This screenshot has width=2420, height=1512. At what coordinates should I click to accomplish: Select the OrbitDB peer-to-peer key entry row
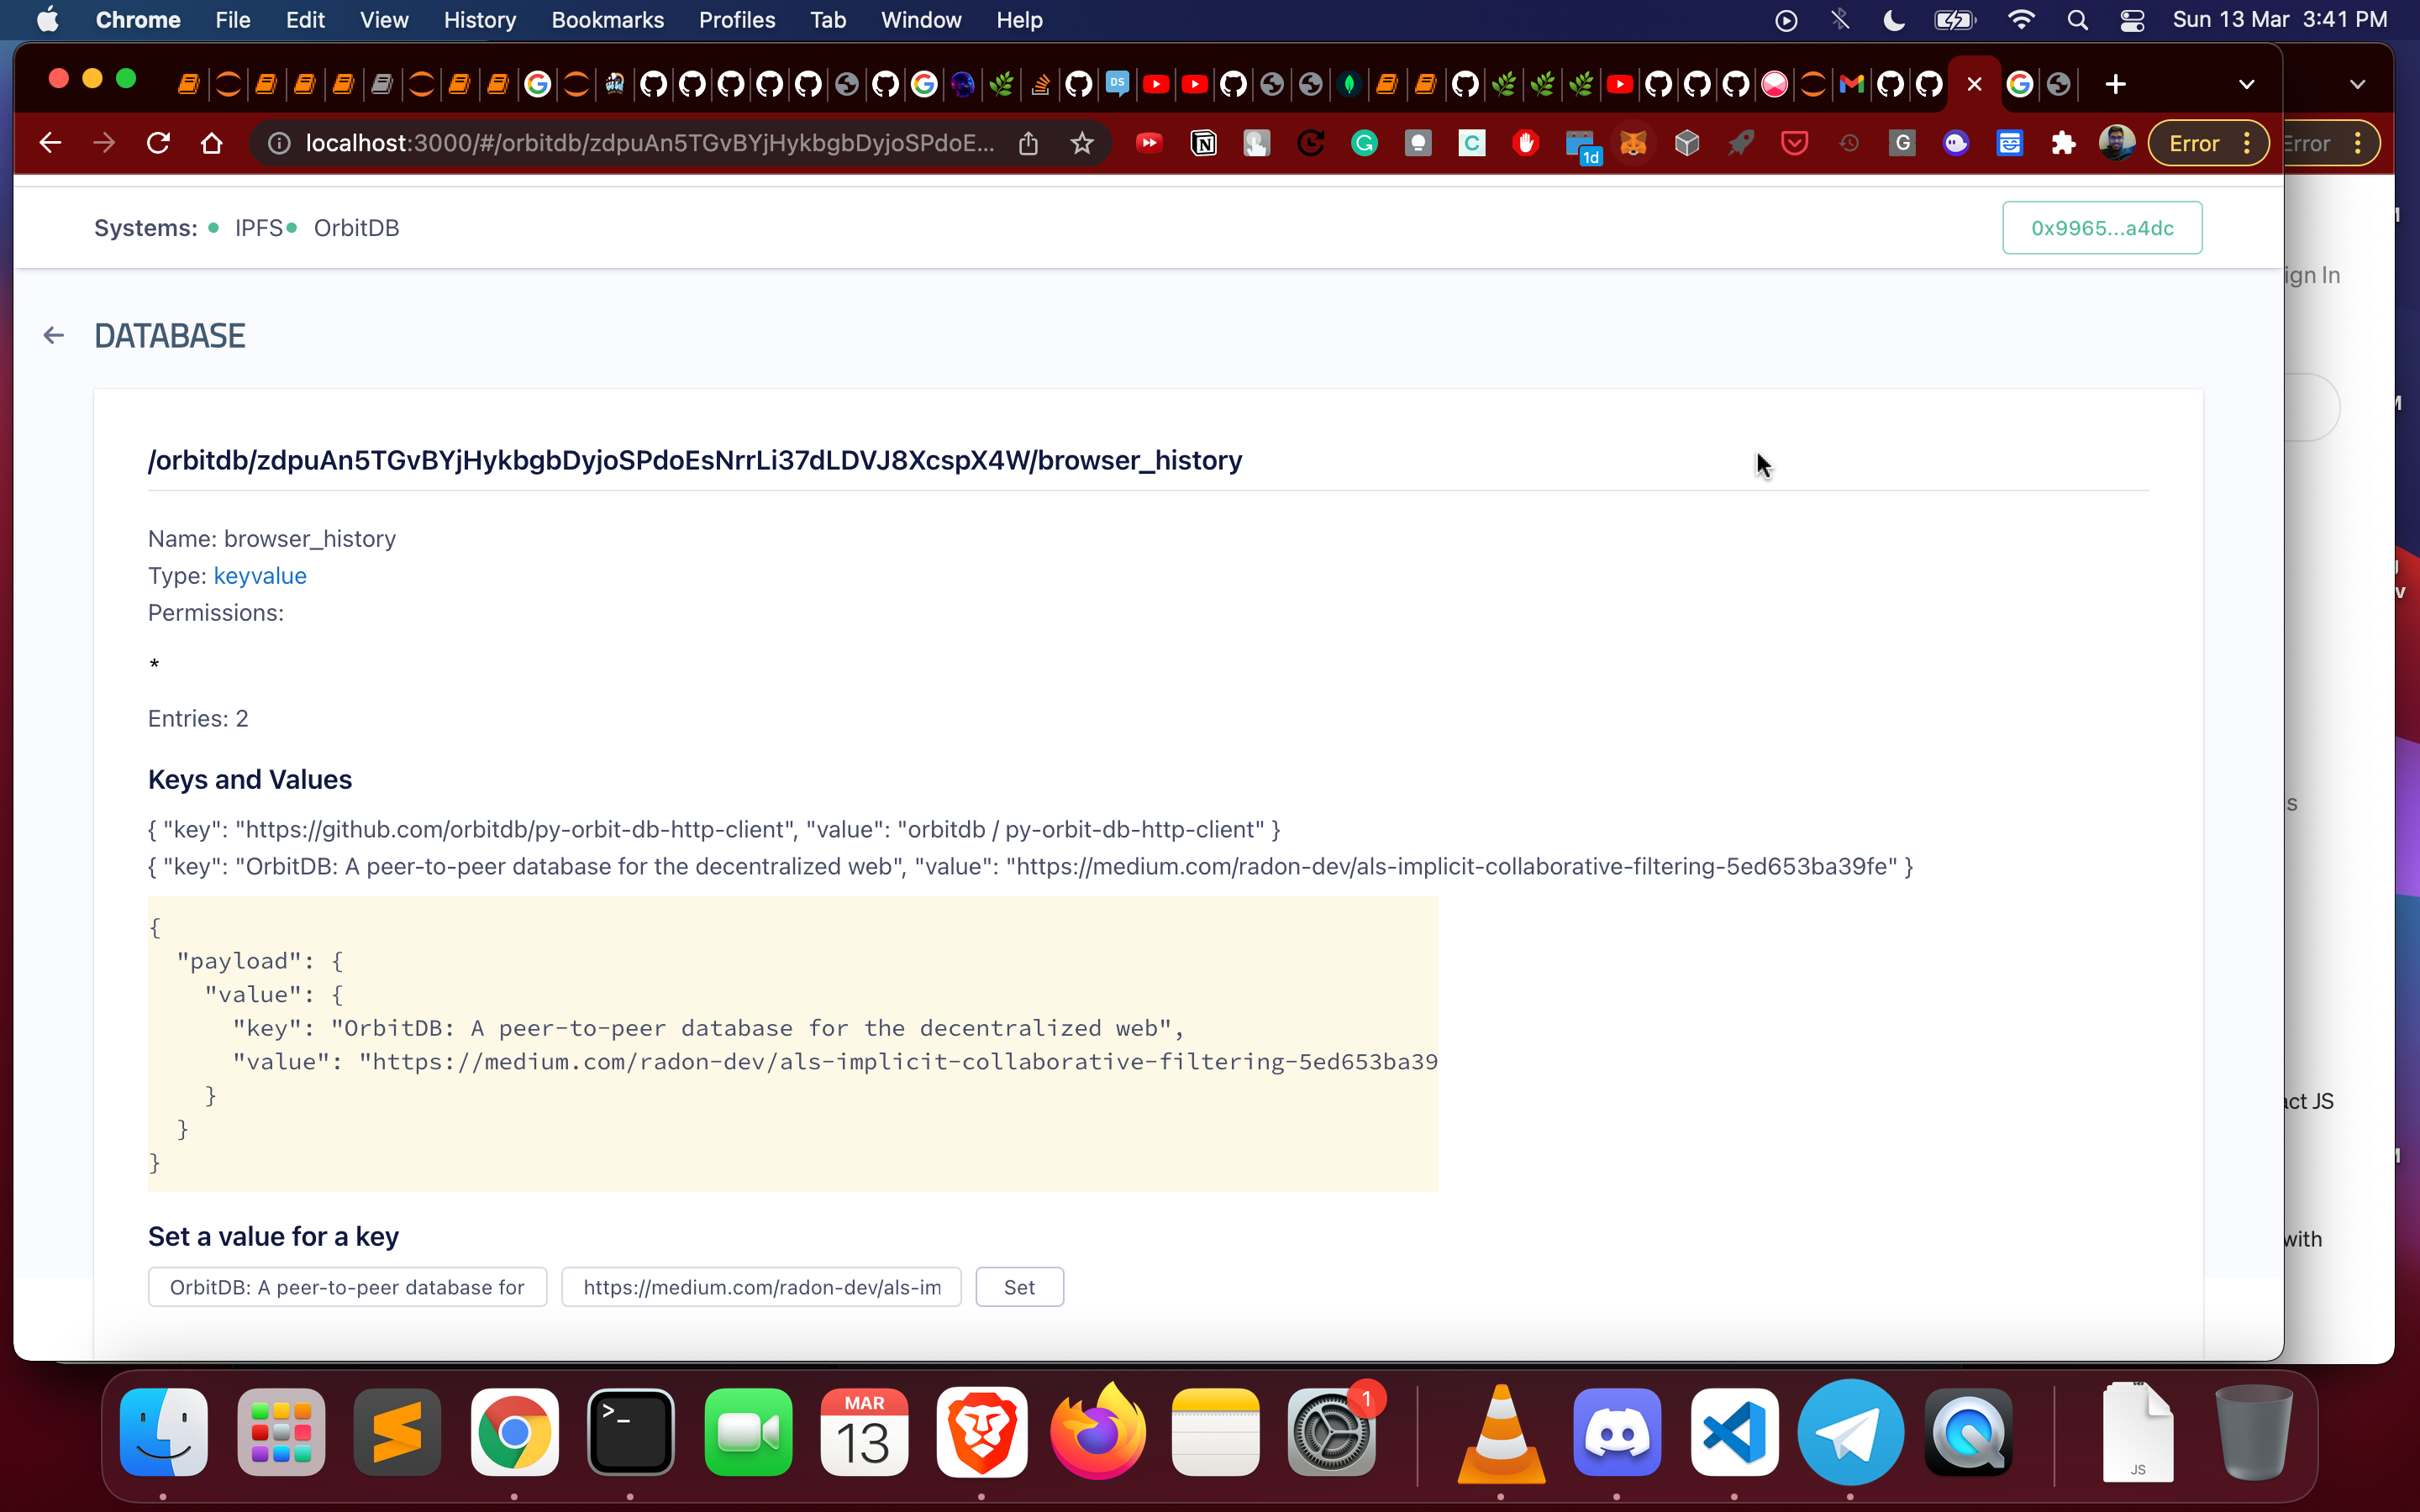(1030, 866)
